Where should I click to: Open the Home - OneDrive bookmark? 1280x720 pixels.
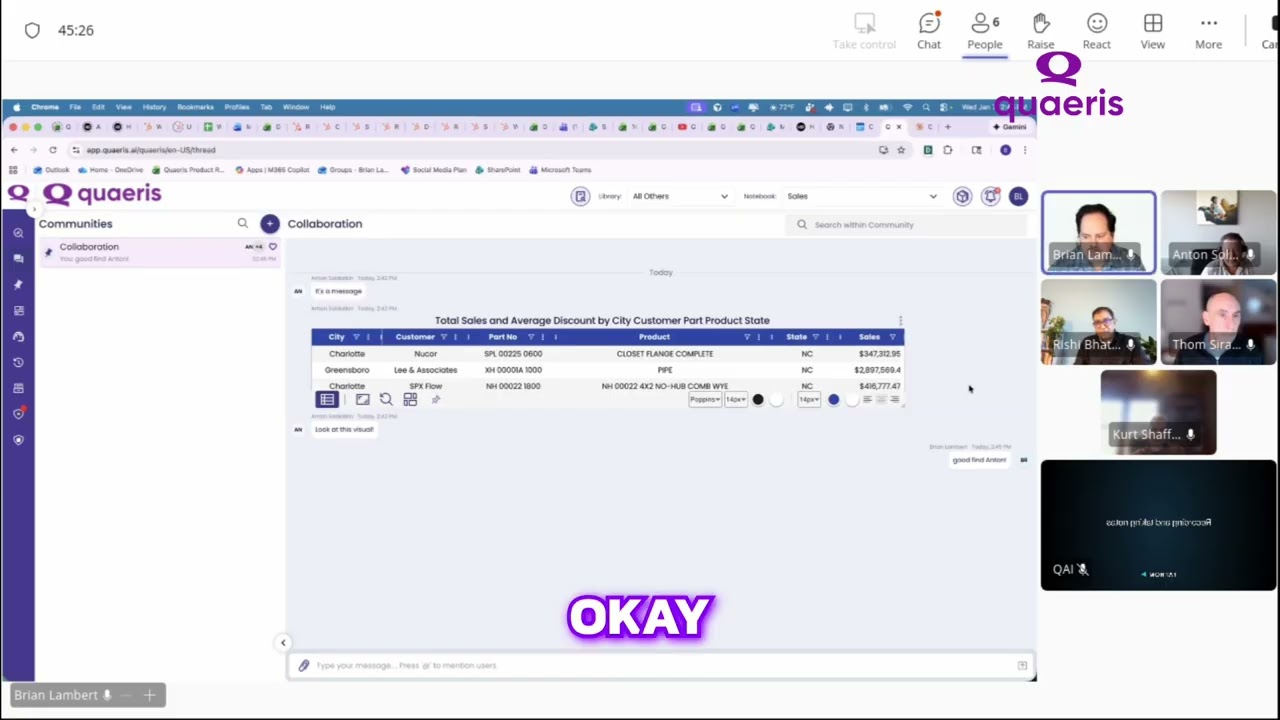(111, 170)
